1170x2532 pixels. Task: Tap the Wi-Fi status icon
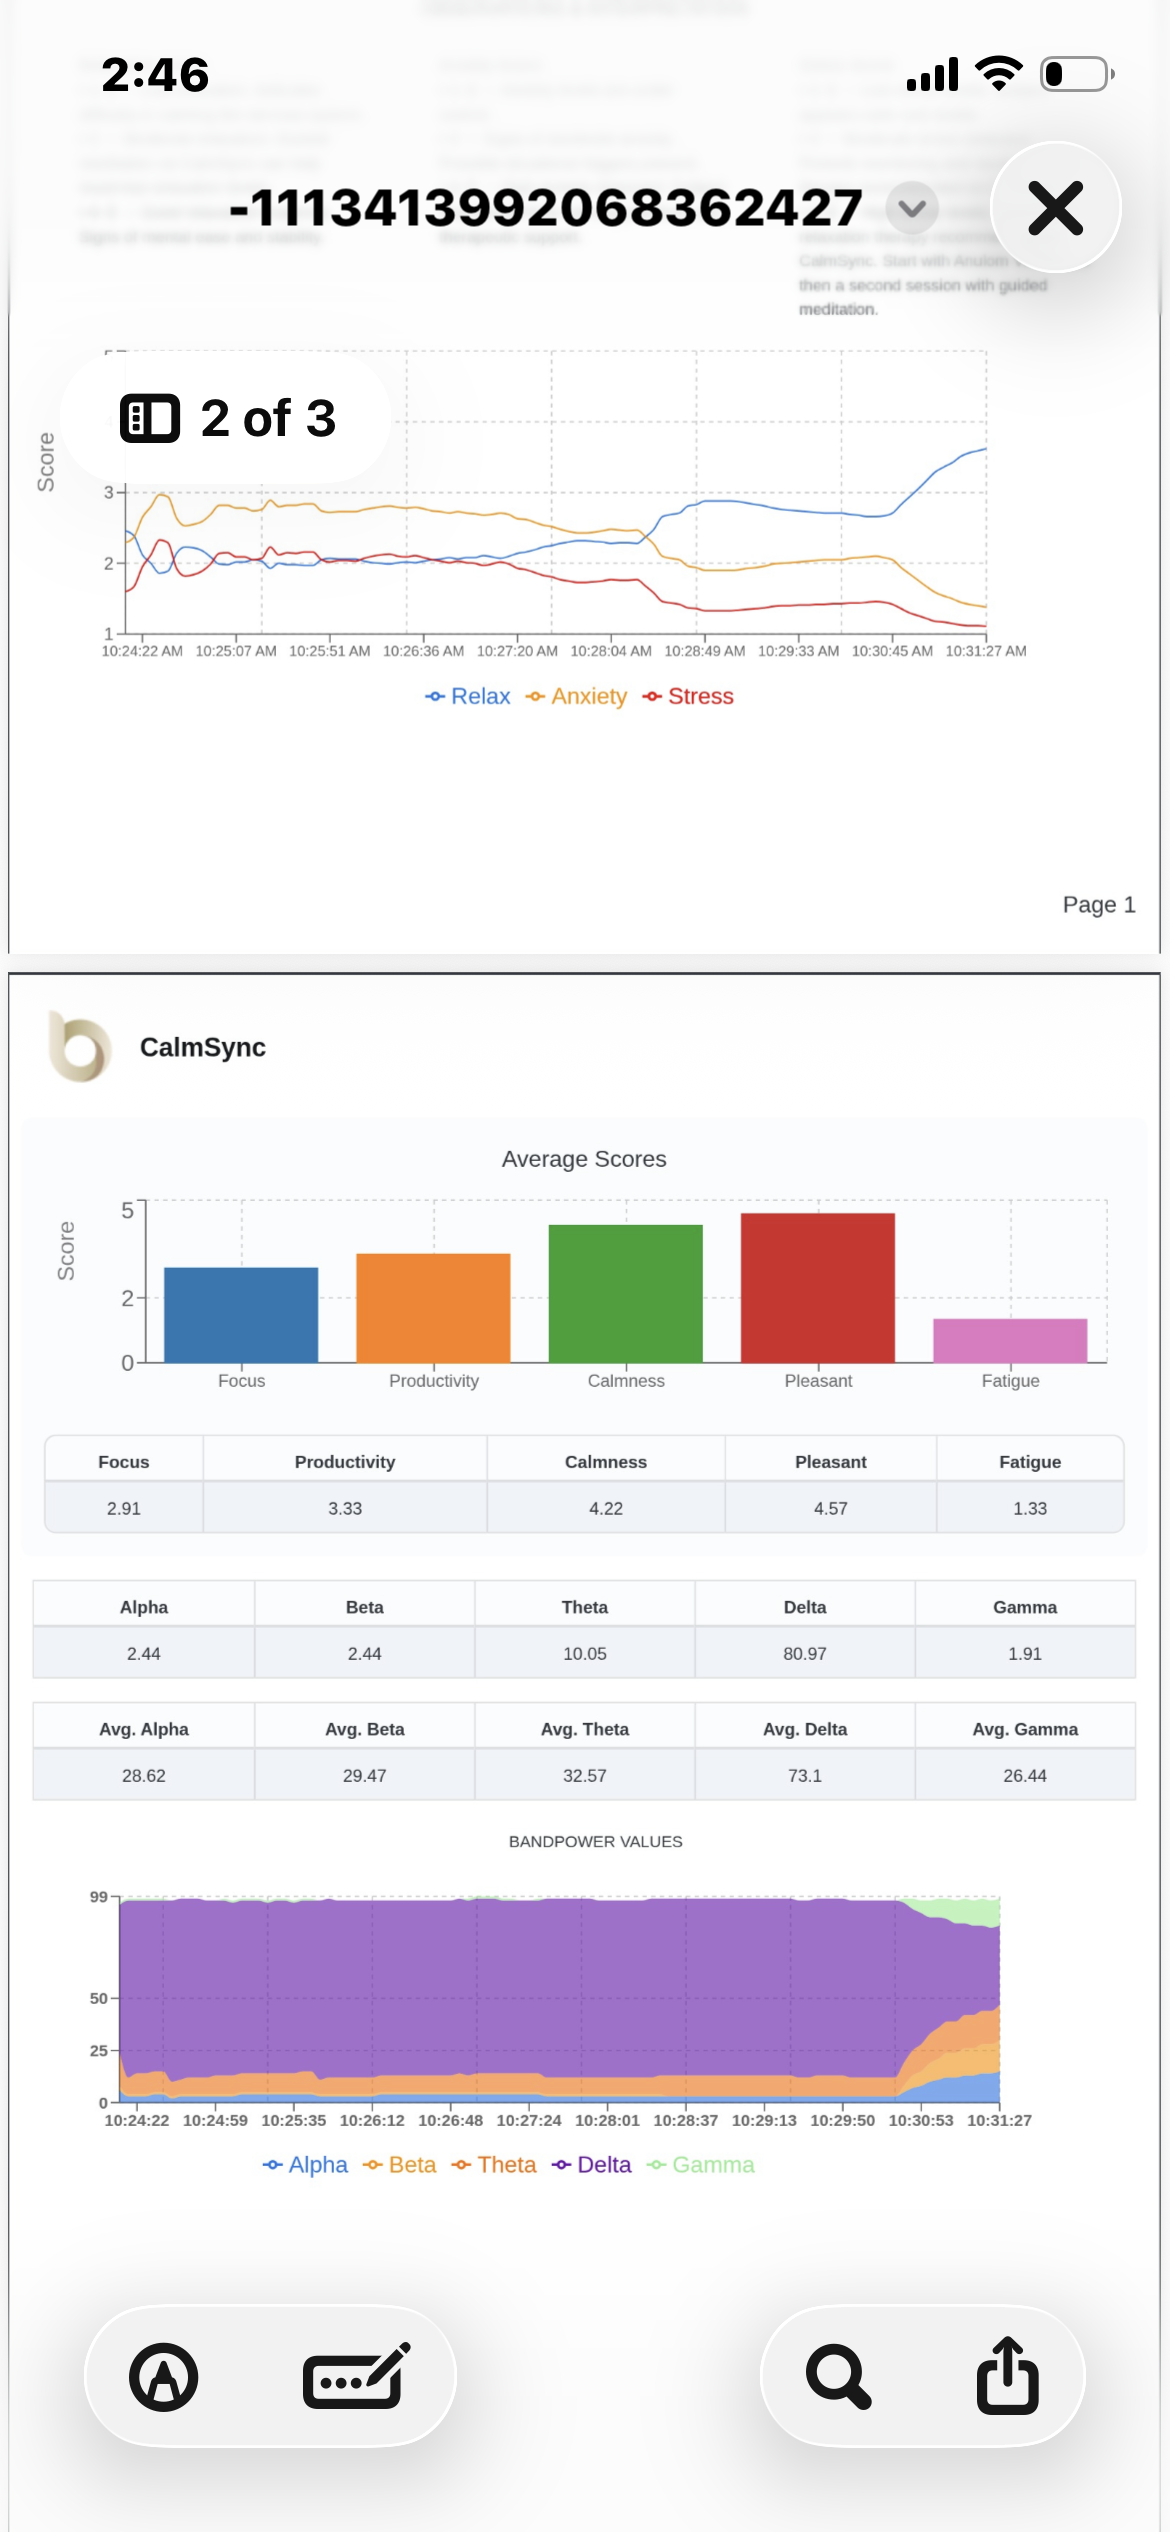click(998, 74)
